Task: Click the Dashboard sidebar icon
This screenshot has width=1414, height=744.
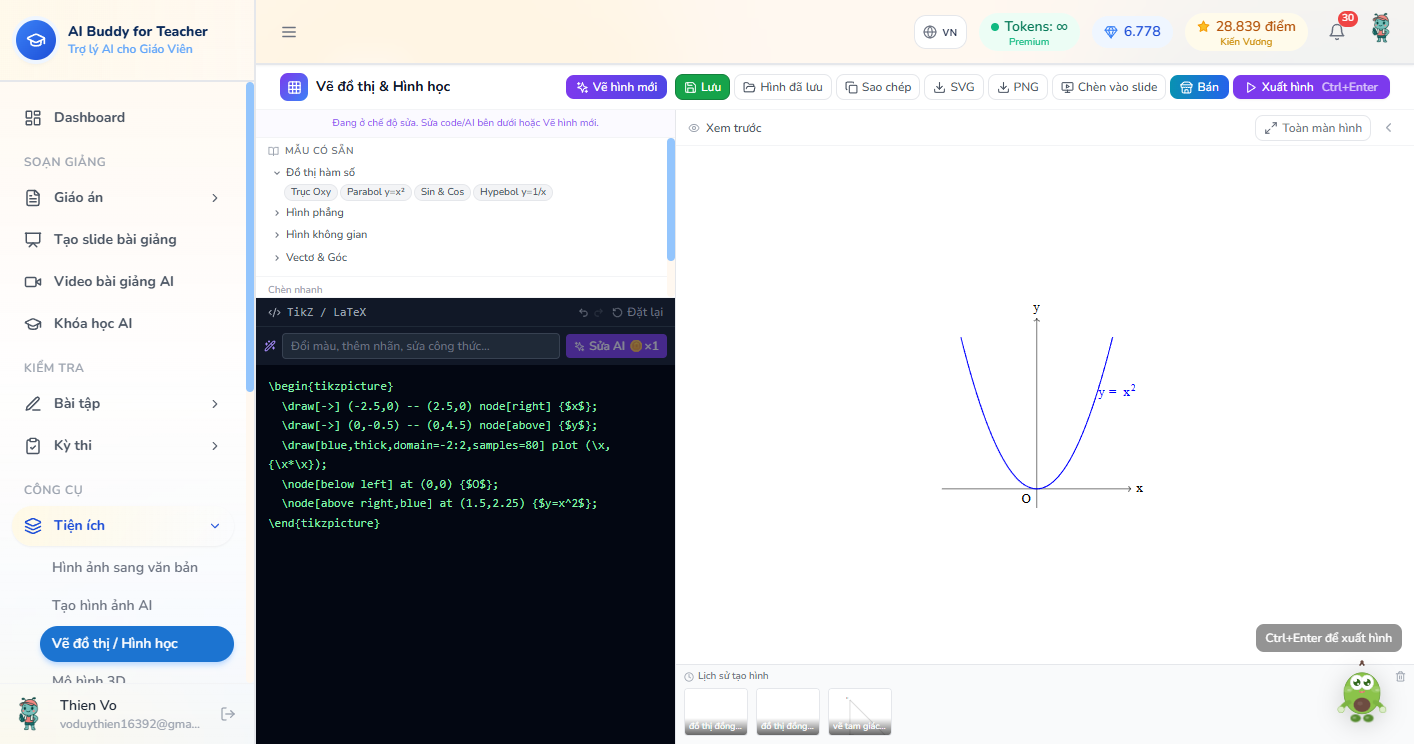Action: (x=33, y=118)
